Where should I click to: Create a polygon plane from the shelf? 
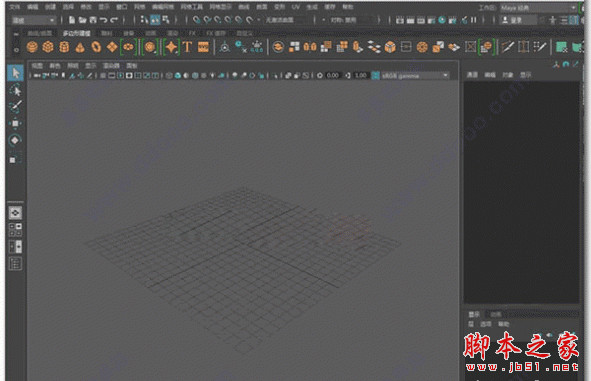[112, 47]
